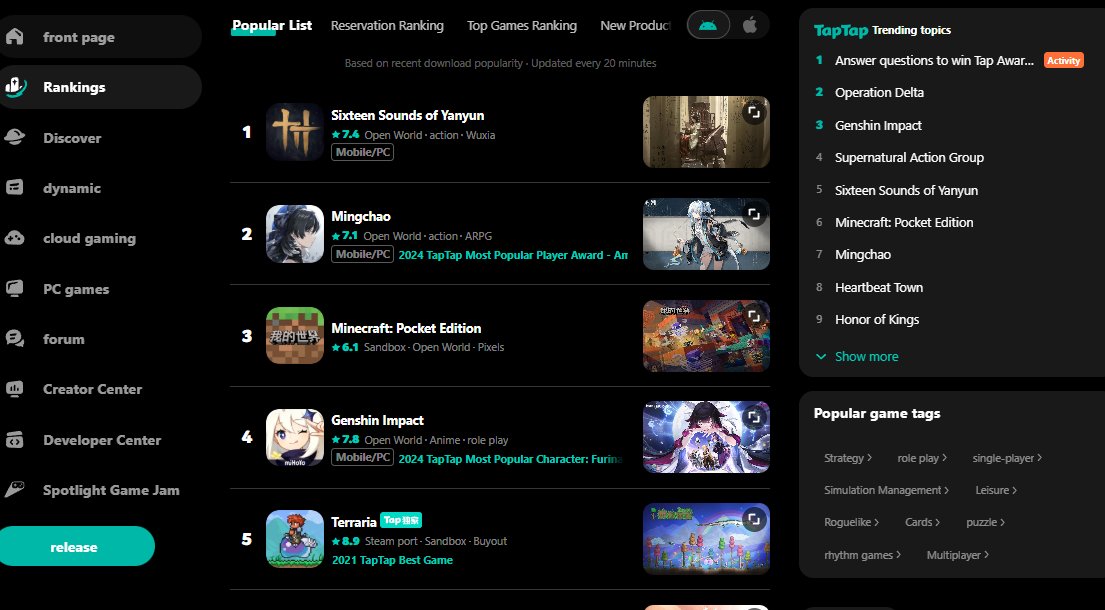Click the Discover planet icon
Viewport: 1105px width, 610px height.
[15, 137]
